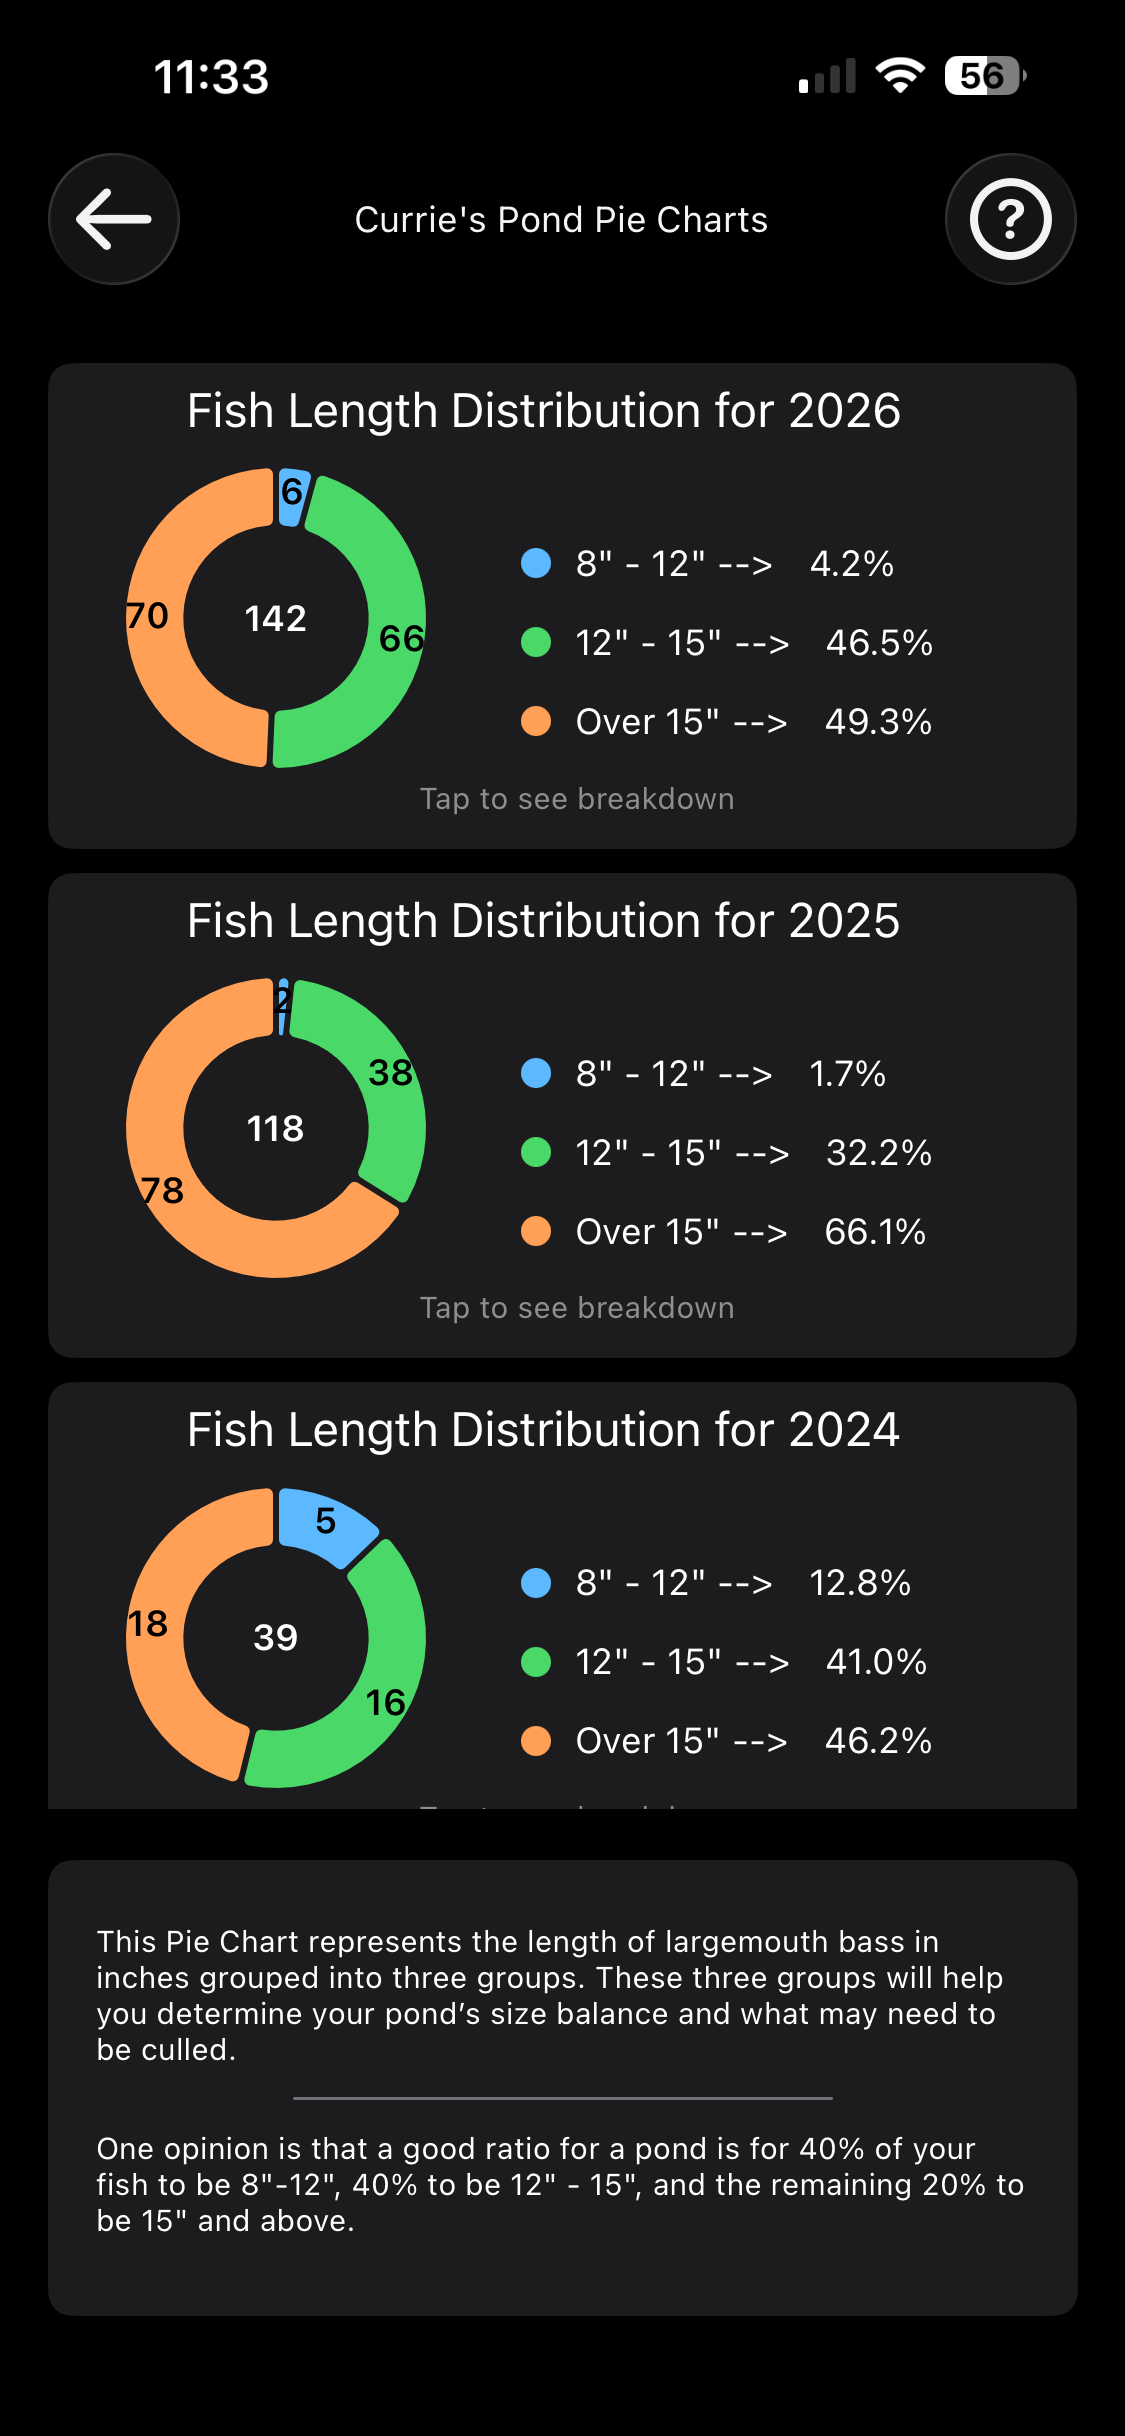Viewport: 1125px width, 2436px height.
Task: Tap the back arrow button
Action: [114, 219]
